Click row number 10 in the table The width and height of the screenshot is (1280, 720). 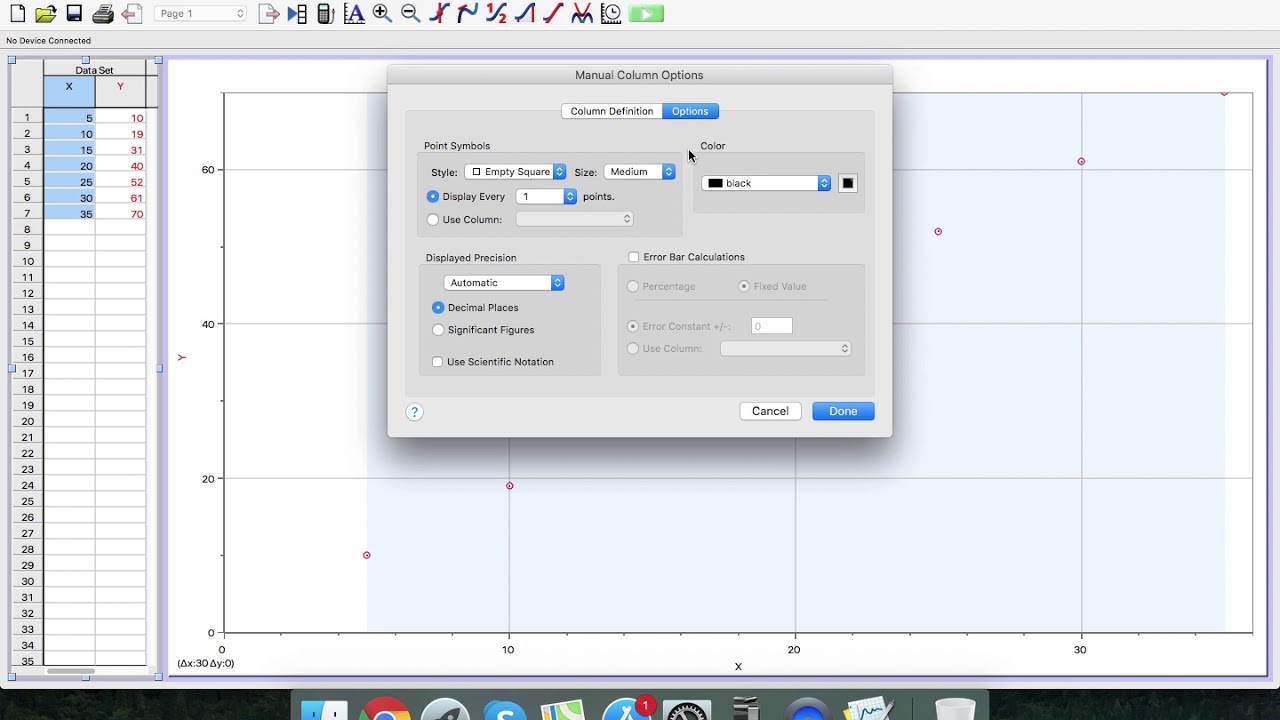(x=28, y=262)
